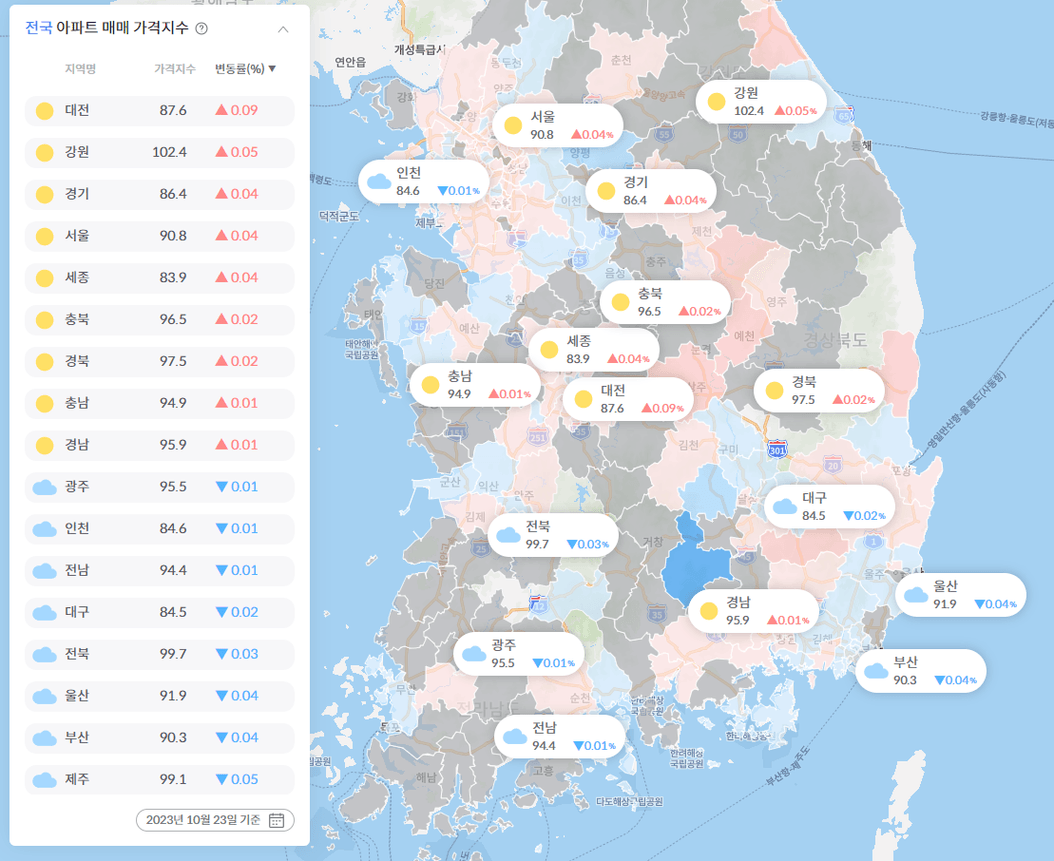Click the 가격지수 column header
The image size is (1054, 861).
click(175, 69)
